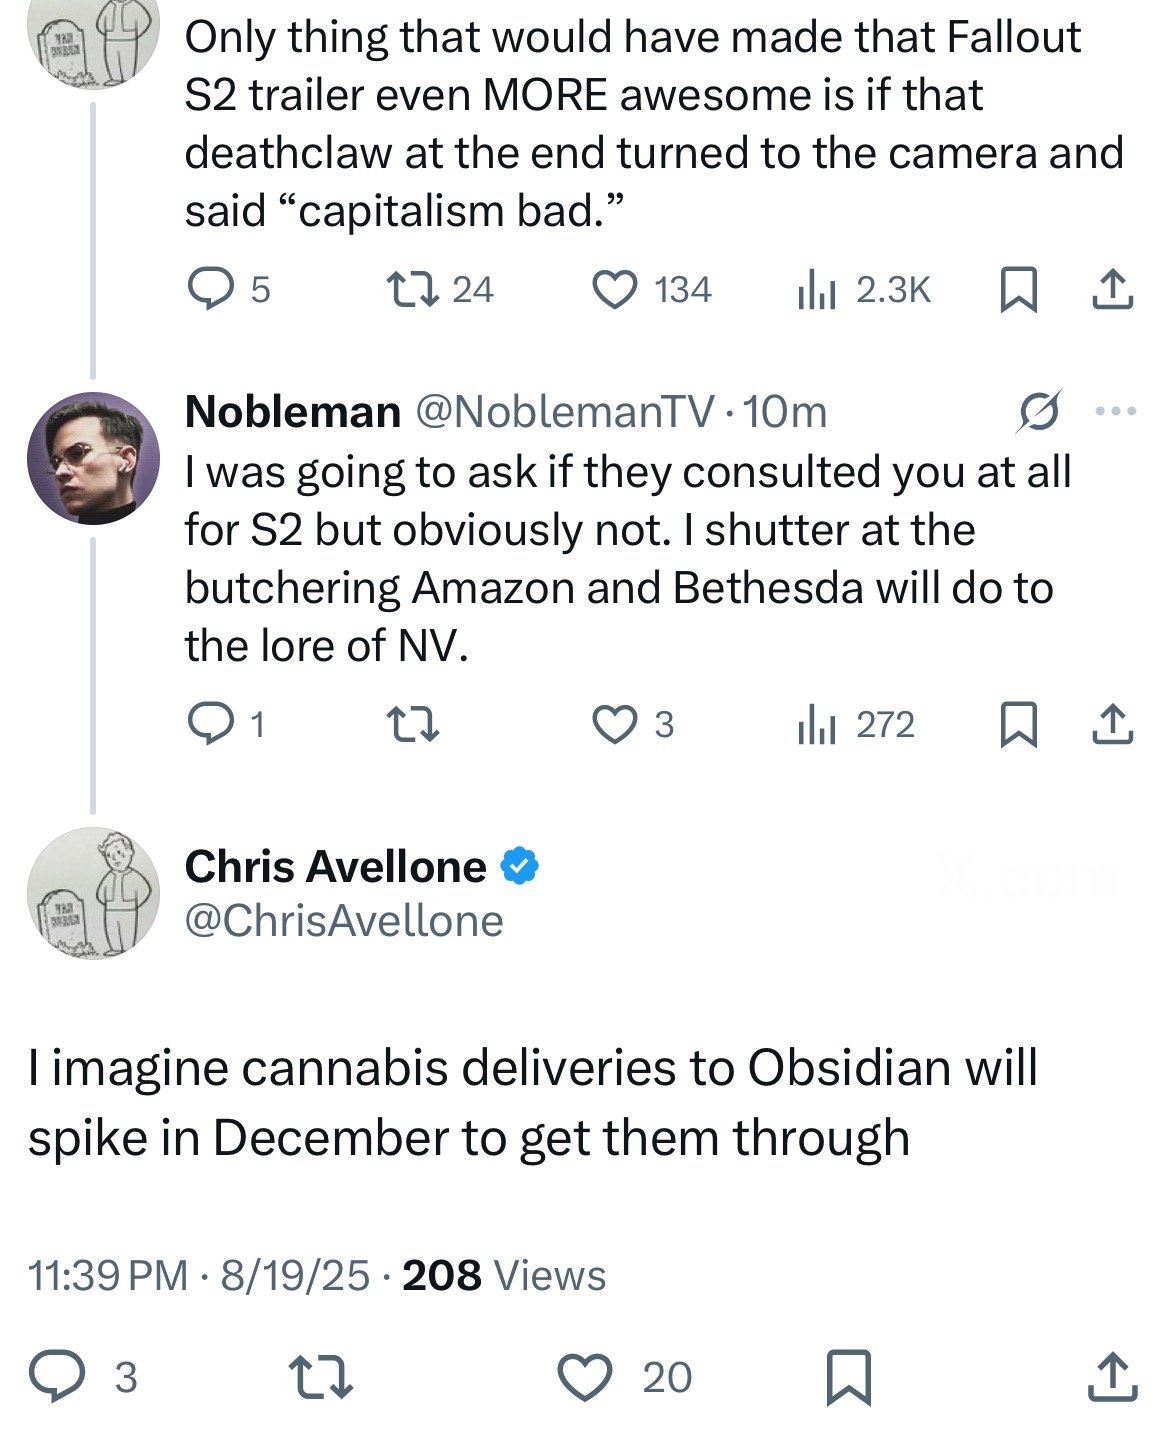This screenshot has height=1437, width=1170.
Task: Open the Nobleman display name link
Action: click(293, 412)
